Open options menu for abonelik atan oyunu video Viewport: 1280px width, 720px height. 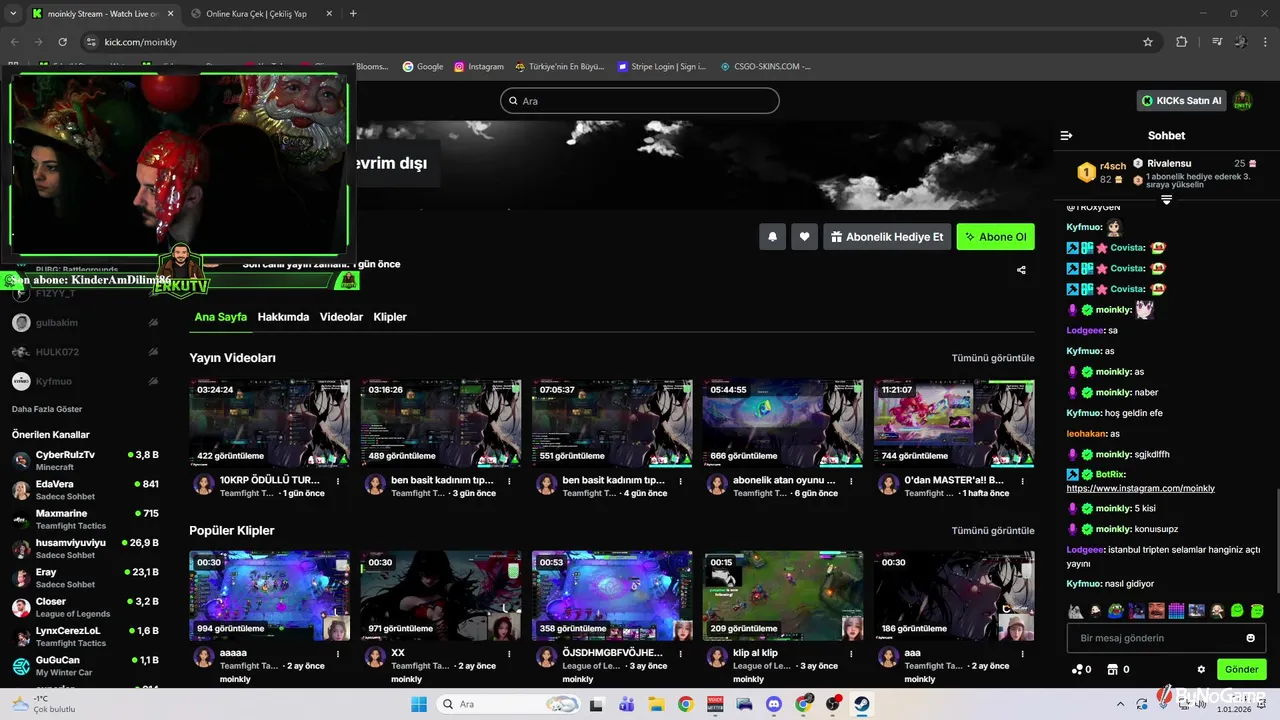[x=851, y=481]
